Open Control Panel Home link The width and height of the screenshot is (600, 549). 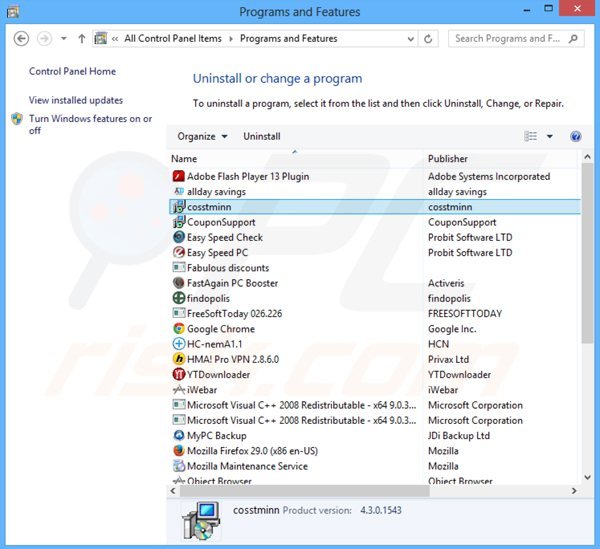72,72
